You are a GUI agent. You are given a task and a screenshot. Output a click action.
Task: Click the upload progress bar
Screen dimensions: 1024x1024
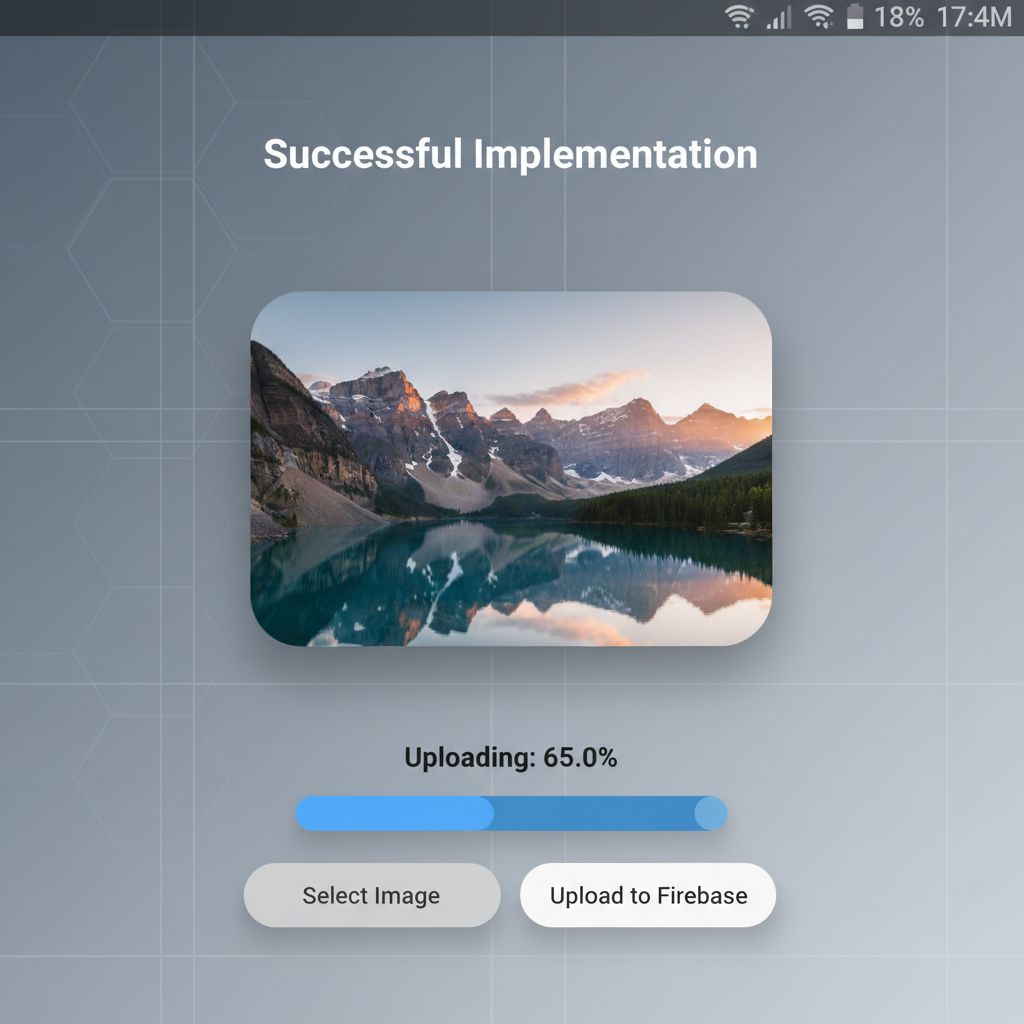point(511,813)
